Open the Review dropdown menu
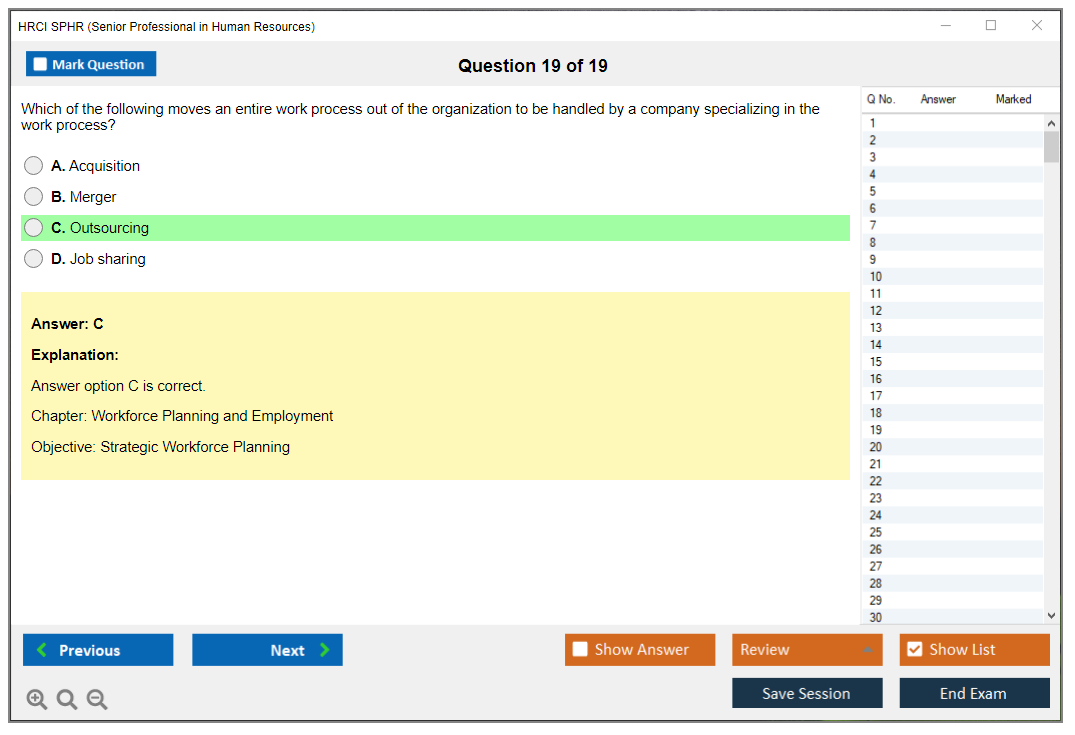 pyautogui.click(x=807, y=650)
